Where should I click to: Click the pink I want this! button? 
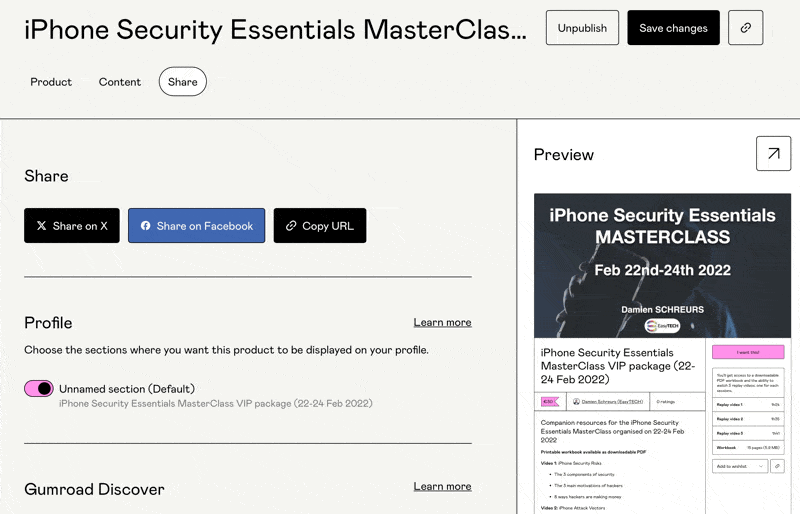747,352
